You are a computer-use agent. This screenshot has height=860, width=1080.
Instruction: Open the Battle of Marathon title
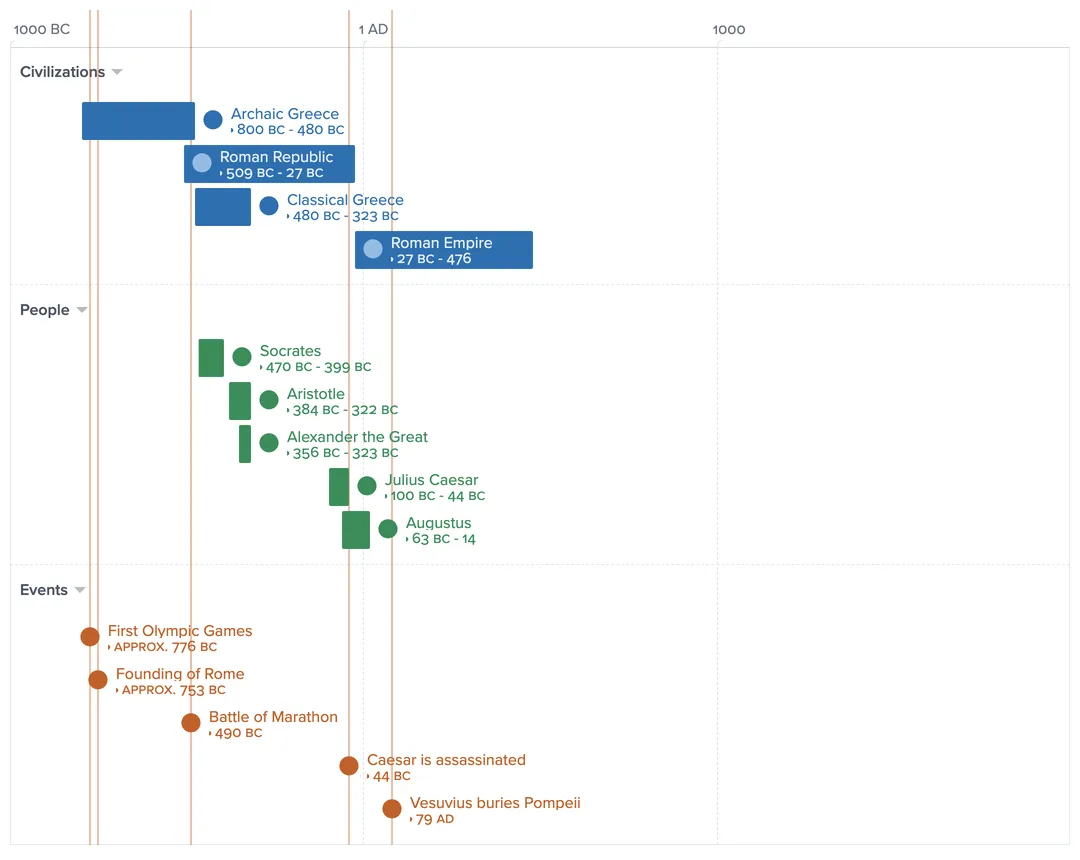273,717
